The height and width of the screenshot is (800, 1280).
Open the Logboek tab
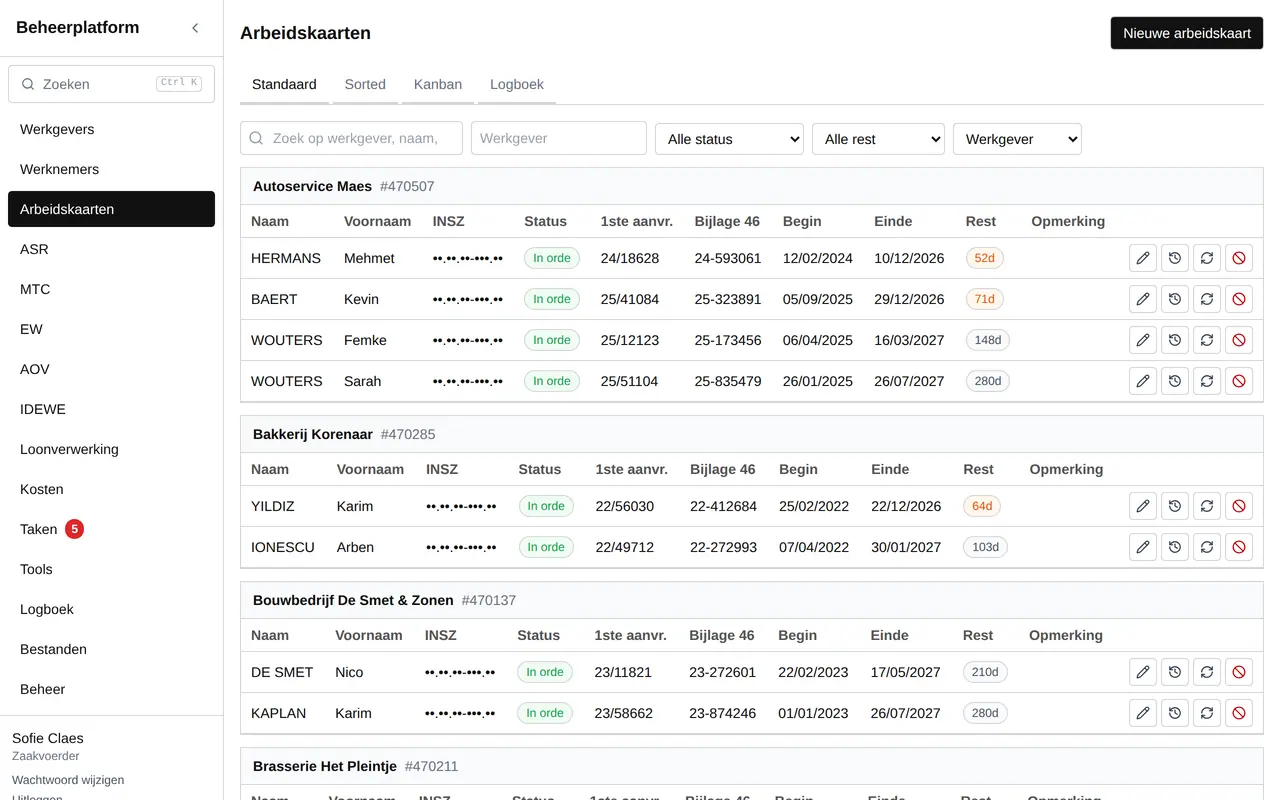[x=517, y=85]
